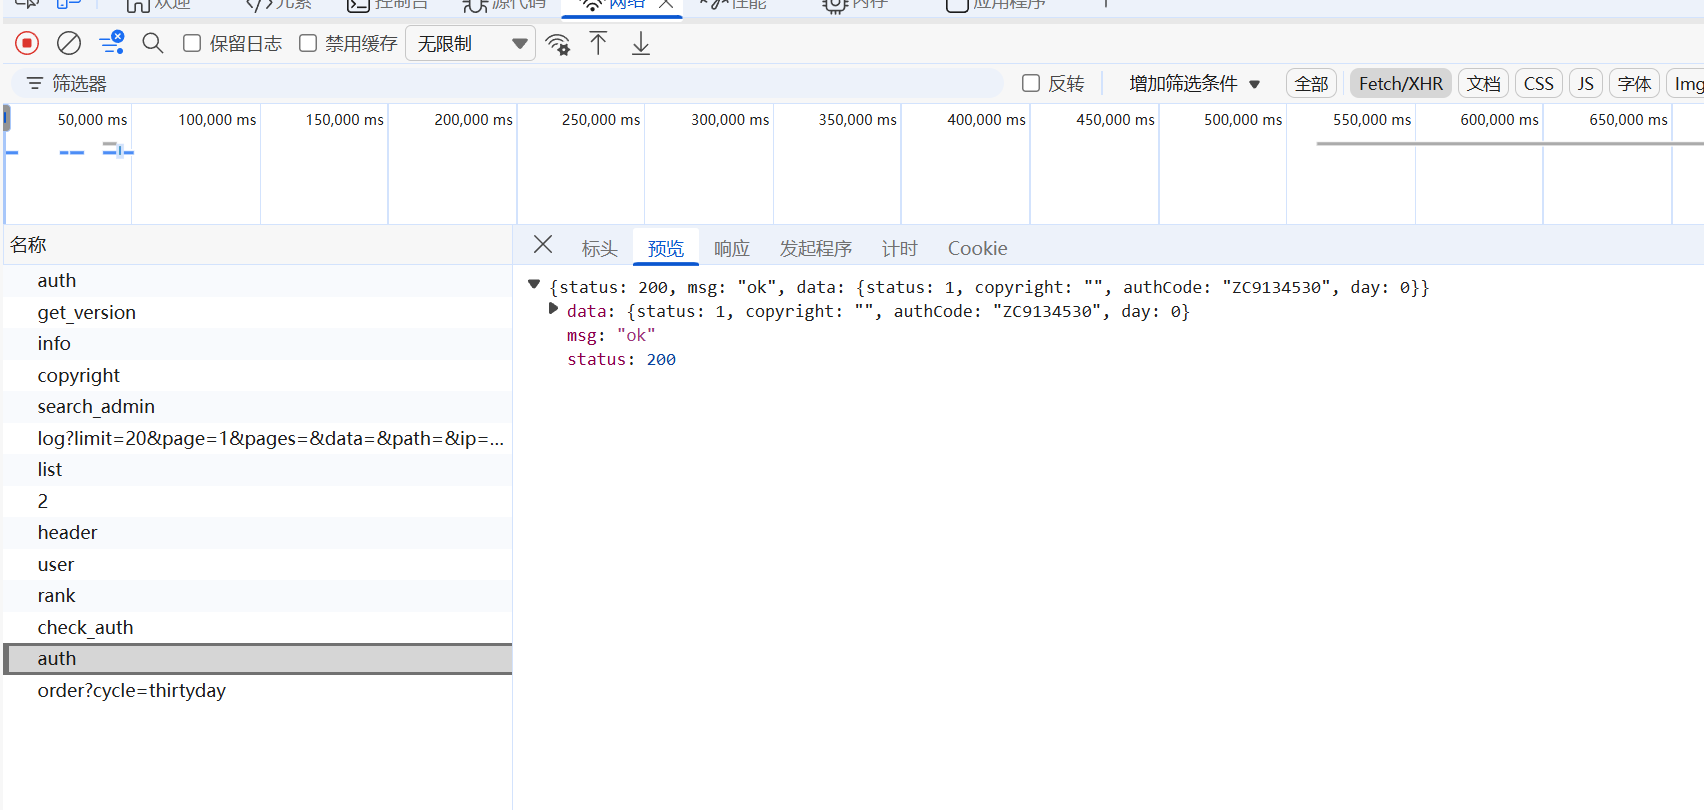Enable the 保留日志 checkbox
1704x810 pixels.
[192, 43]
